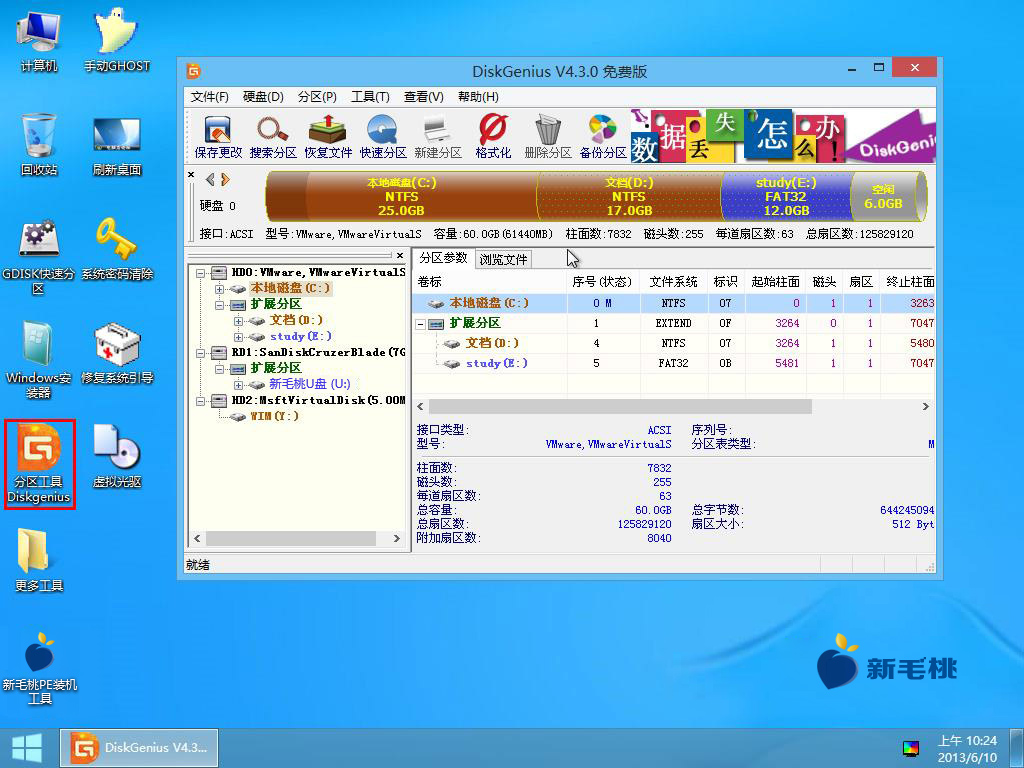Switch to the Browse Files (浏览文件) tab

point(503,259)
